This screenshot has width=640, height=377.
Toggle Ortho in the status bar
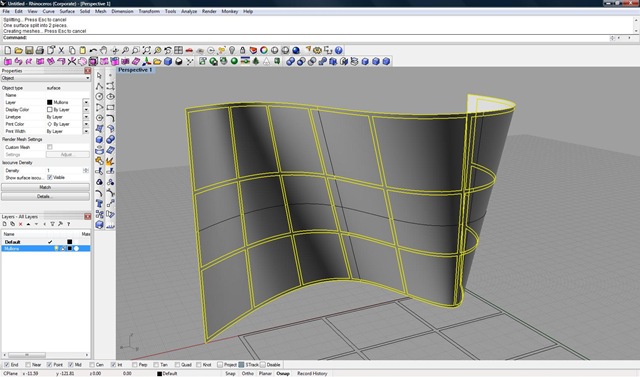[x=247, y=373]
